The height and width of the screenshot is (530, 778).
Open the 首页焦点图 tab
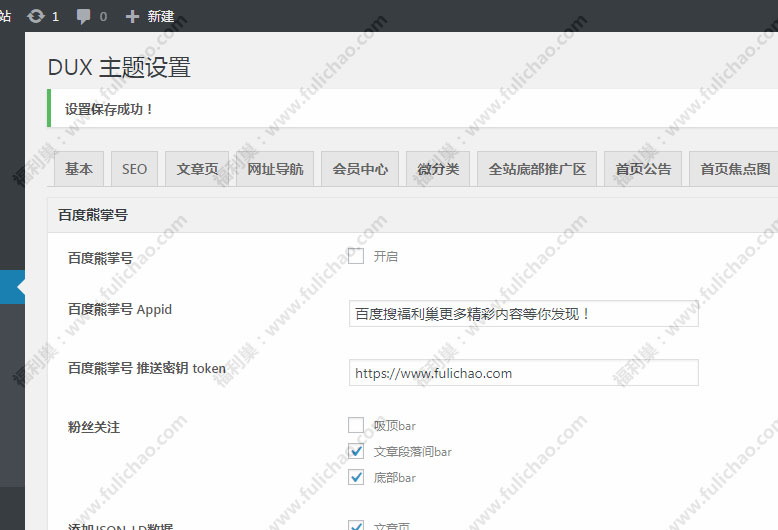tap(734, 169)
